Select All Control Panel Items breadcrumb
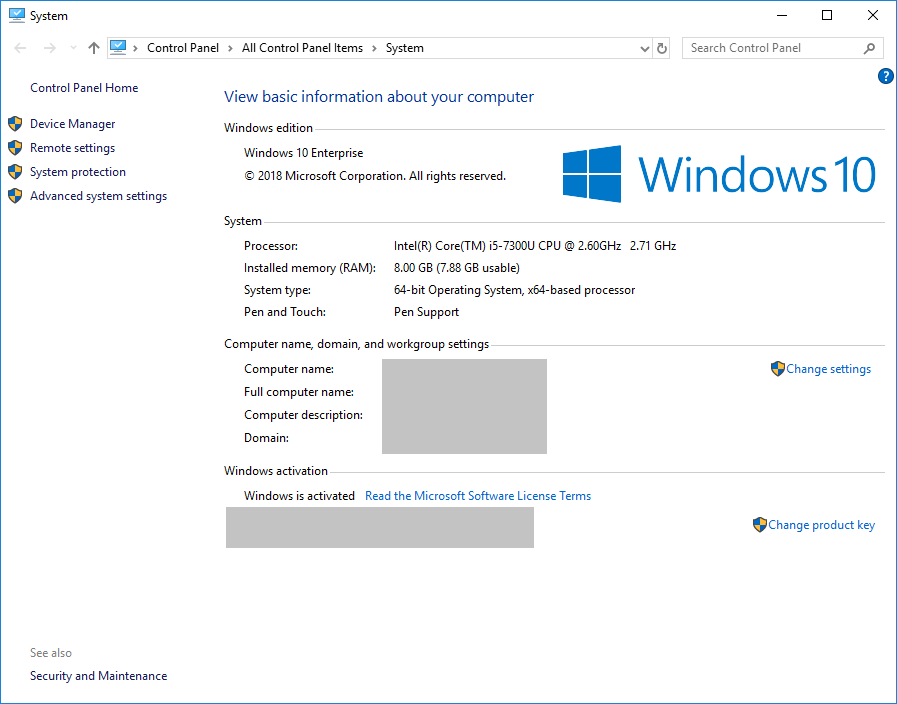Image resolution: width=897 pixels, height=704 pixels. (302, 48)
